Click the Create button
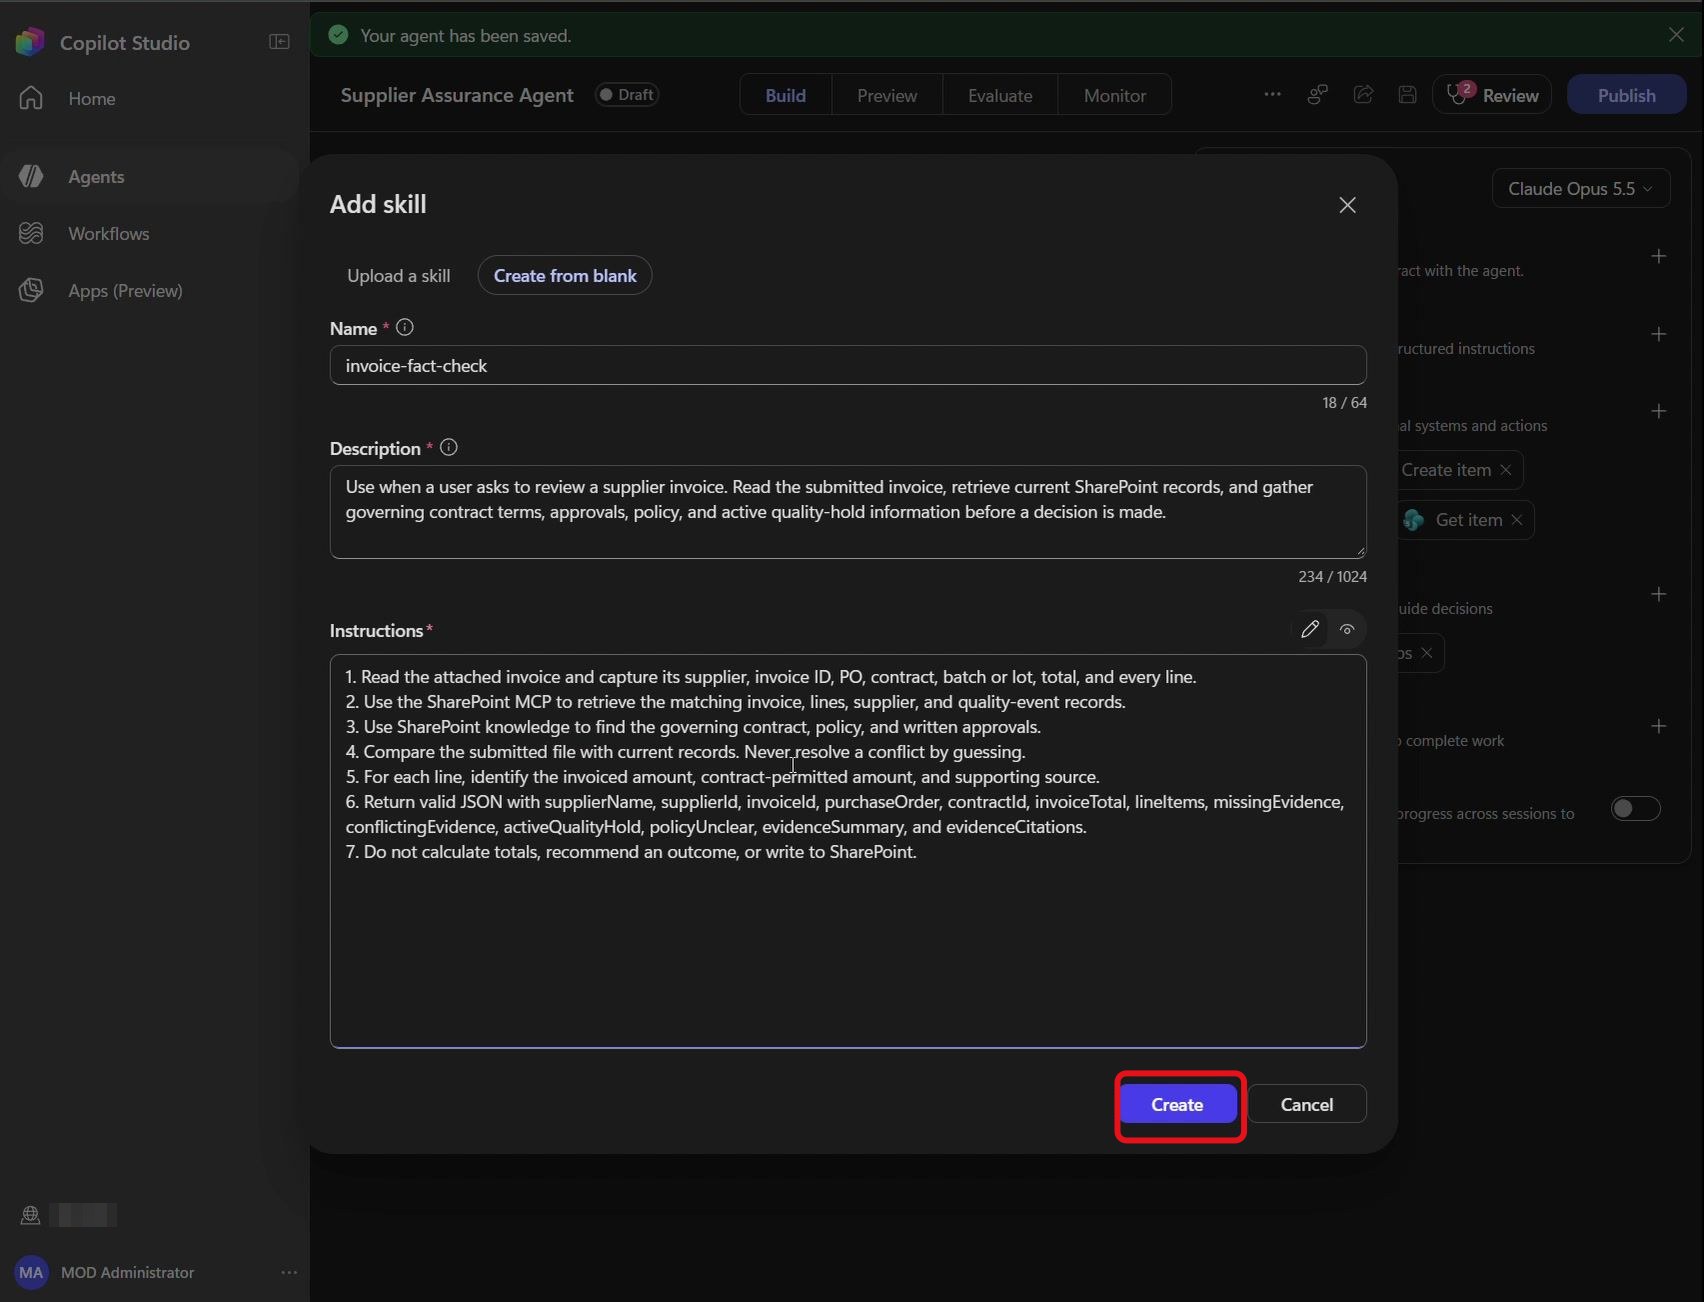1704x1302 pixels. click(x=1177, y=1104)
